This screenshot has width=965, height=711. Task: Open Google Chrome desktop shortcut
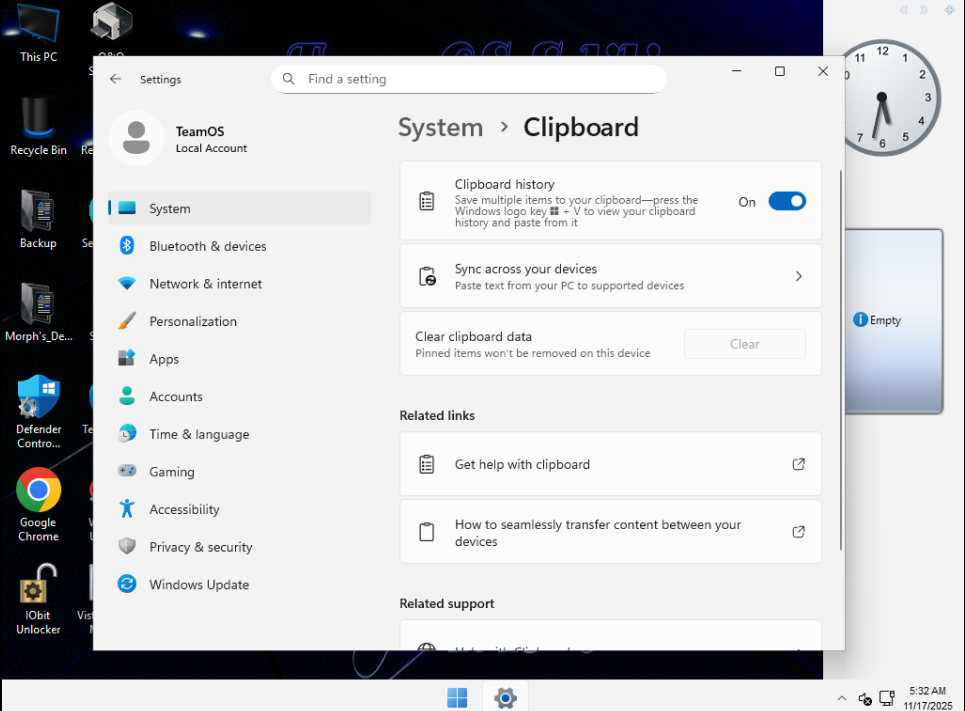[38, 492]
